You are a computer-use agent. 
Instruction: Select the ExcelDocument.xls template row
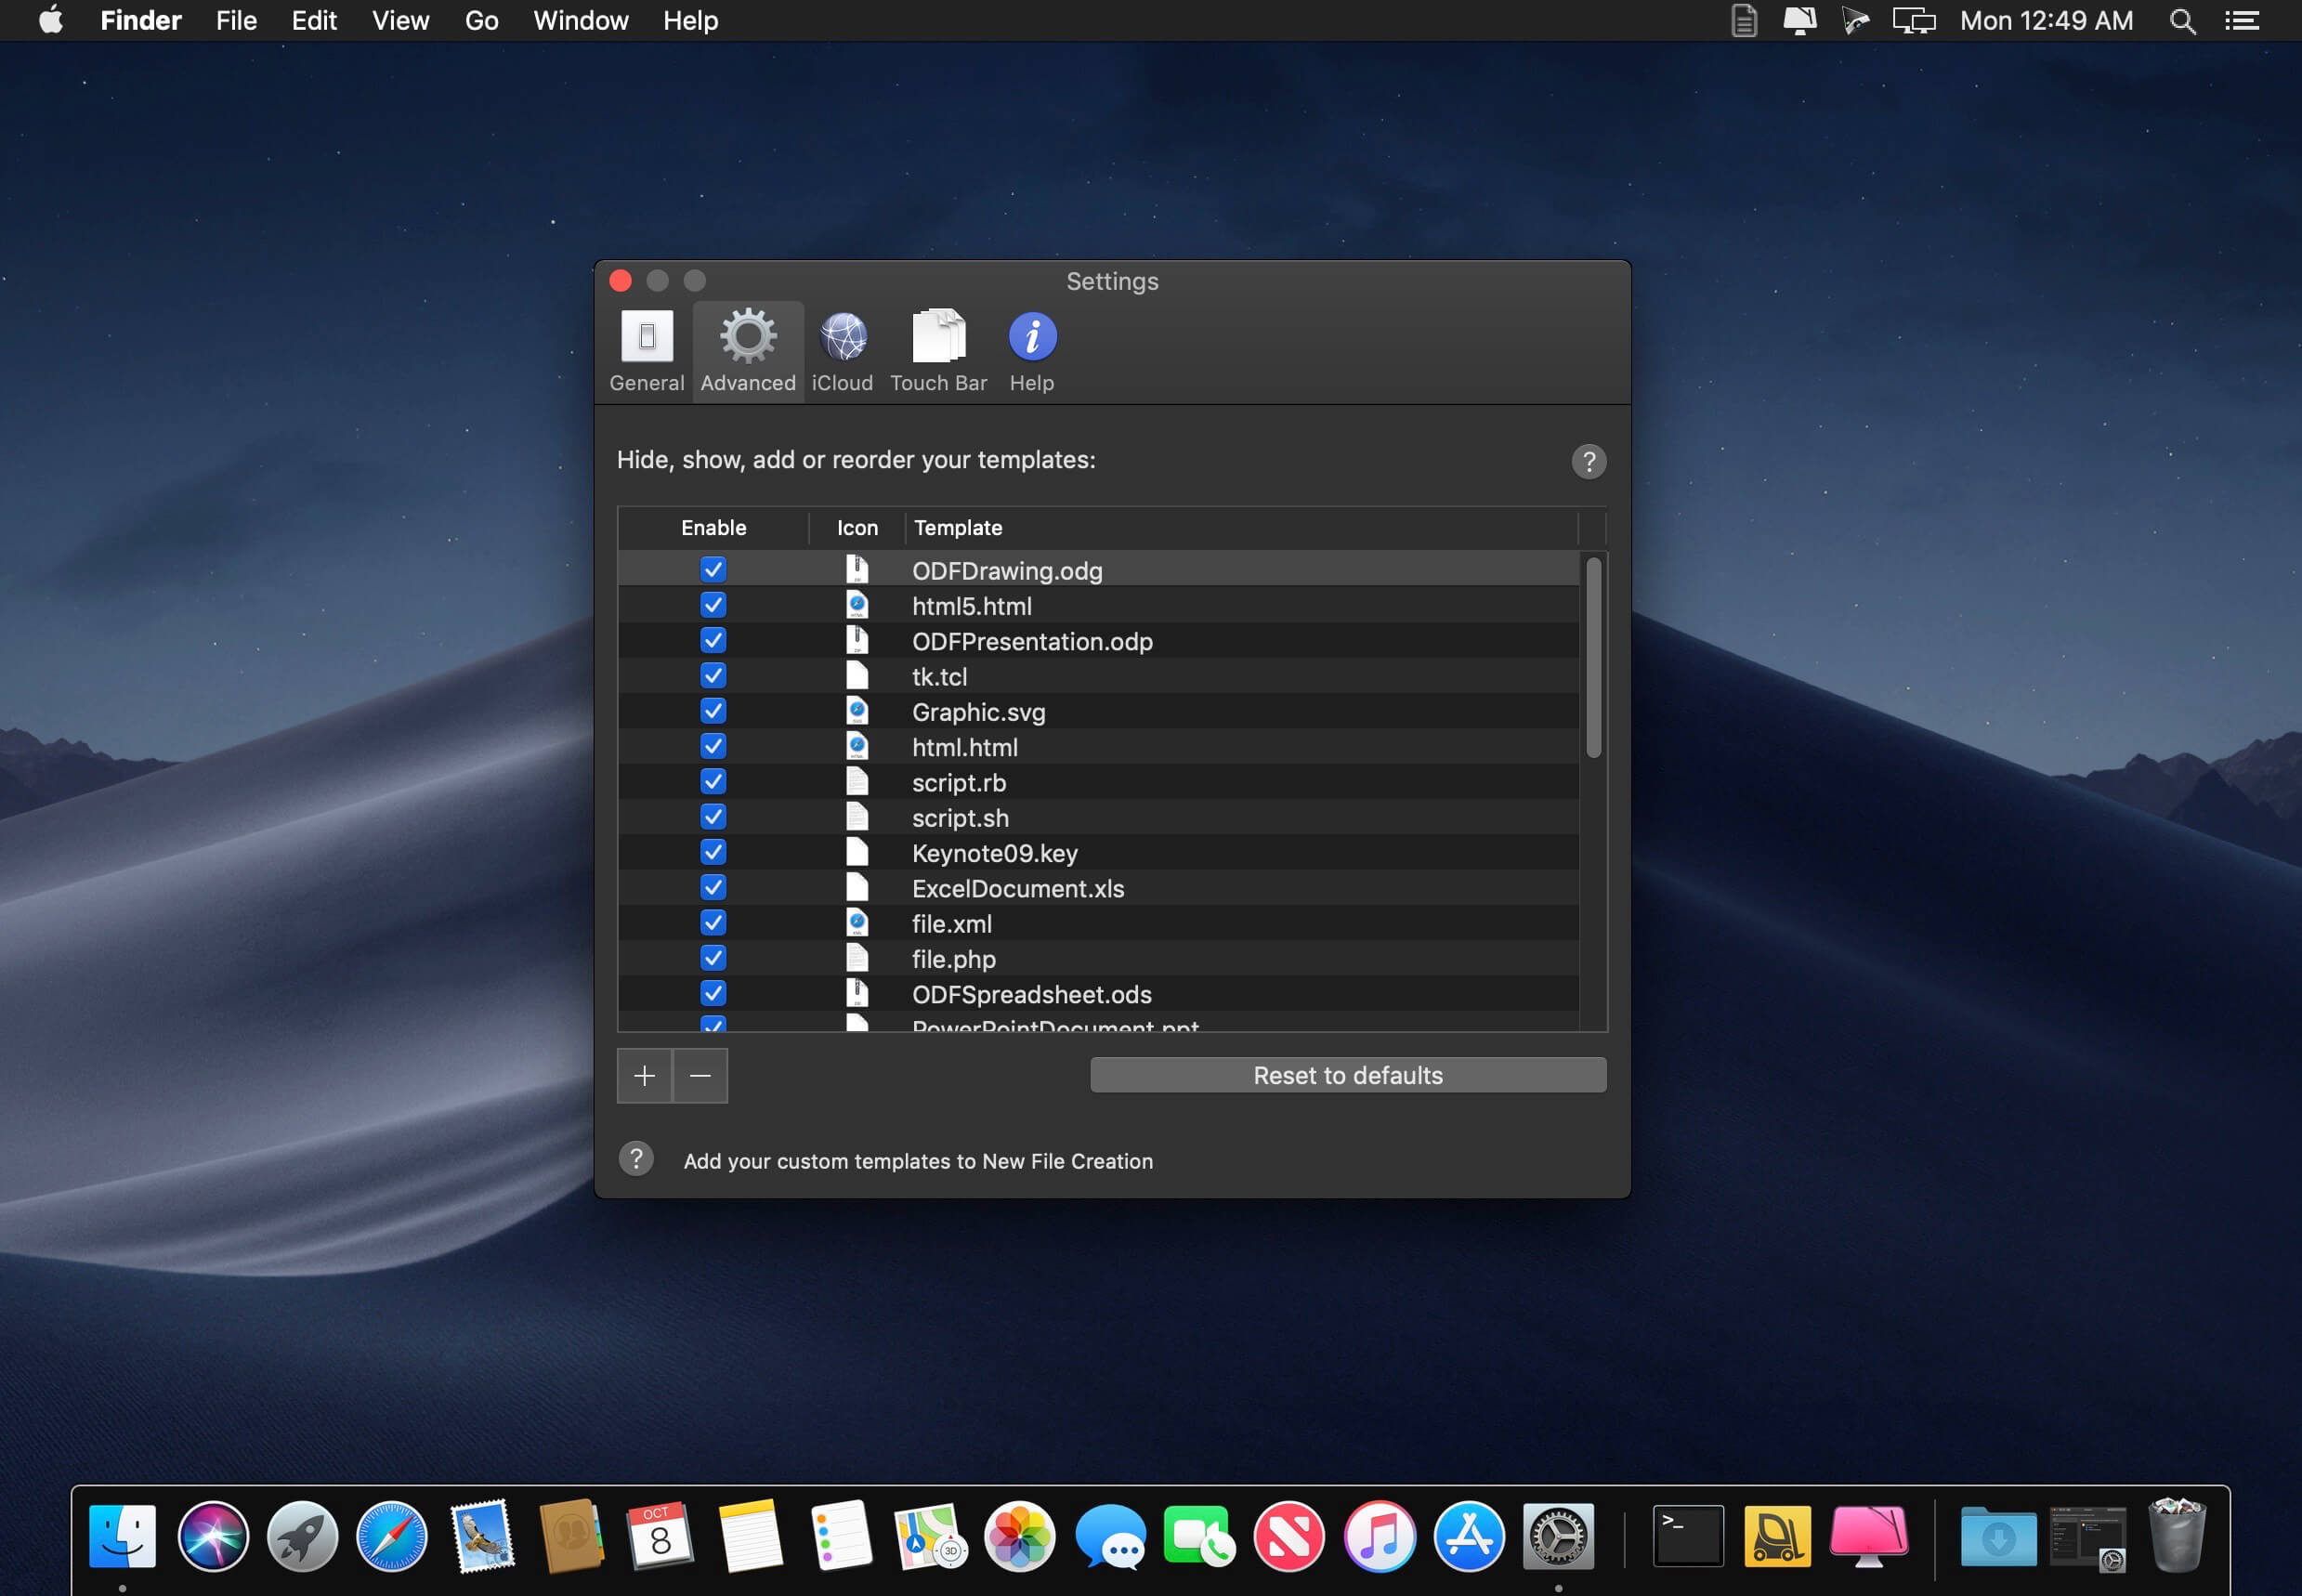[1017, 888]
